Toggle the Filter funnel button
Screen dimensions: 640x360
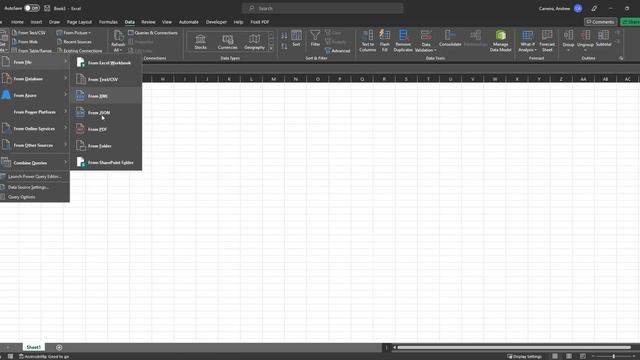tap(315, 38)
